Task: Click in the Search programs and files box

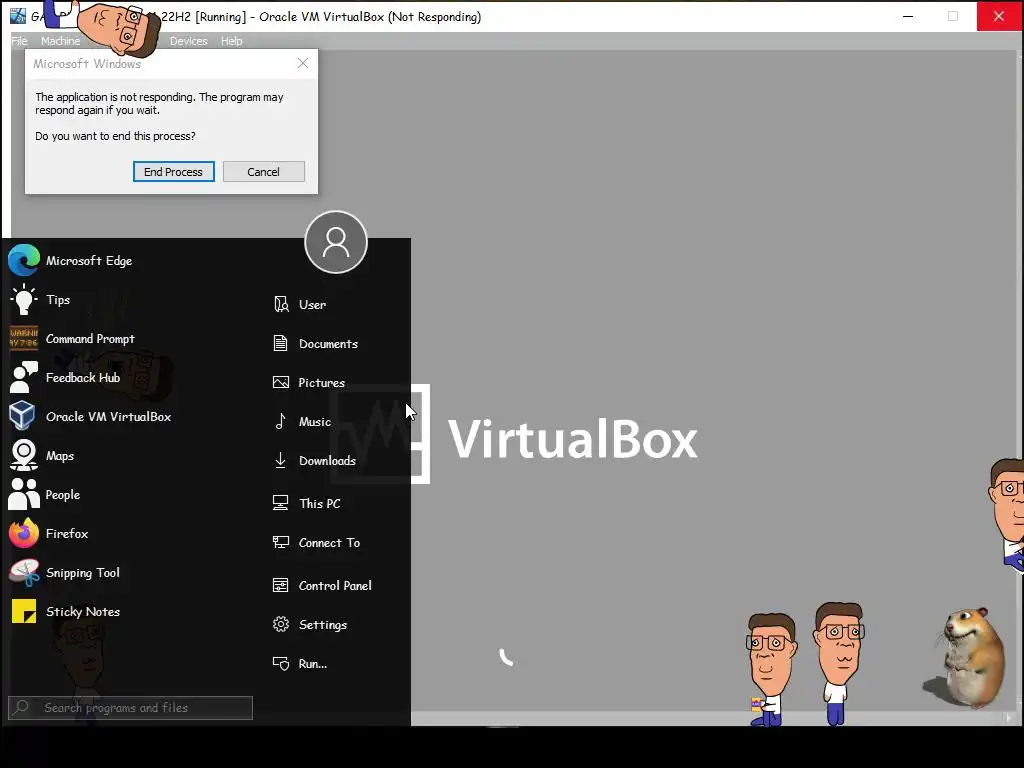Action: click(x=130, y=708)
